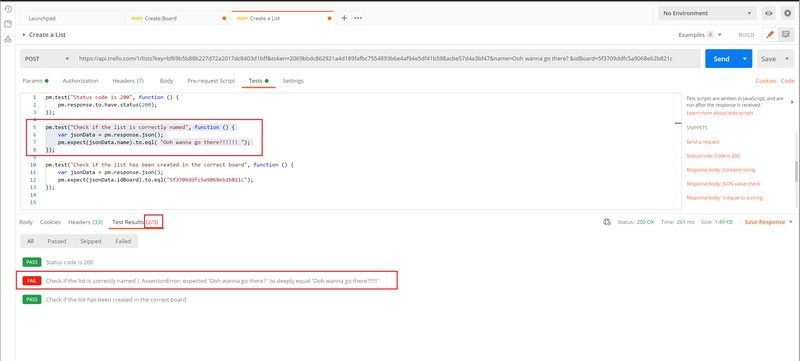Viewport: 800px width, 361px height.
Task: Open the Collections sidebar icon
Action: tap(8, 24)
